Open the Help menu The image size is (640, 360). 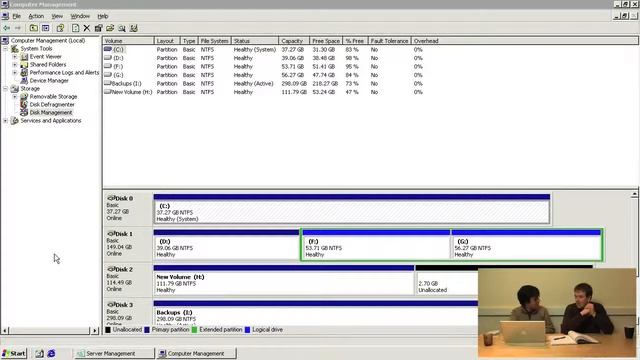(x=103, y=16)
